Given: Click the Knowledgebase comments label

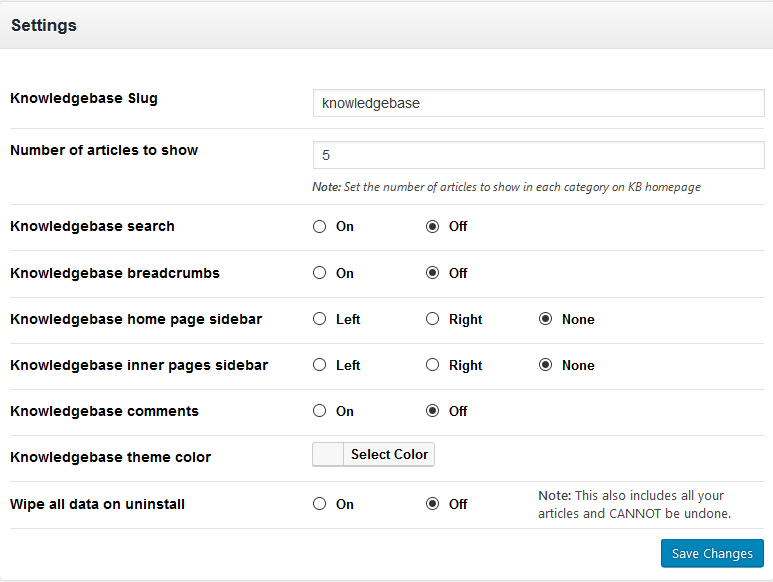Looking at the screenshot, I should [104, 411].
